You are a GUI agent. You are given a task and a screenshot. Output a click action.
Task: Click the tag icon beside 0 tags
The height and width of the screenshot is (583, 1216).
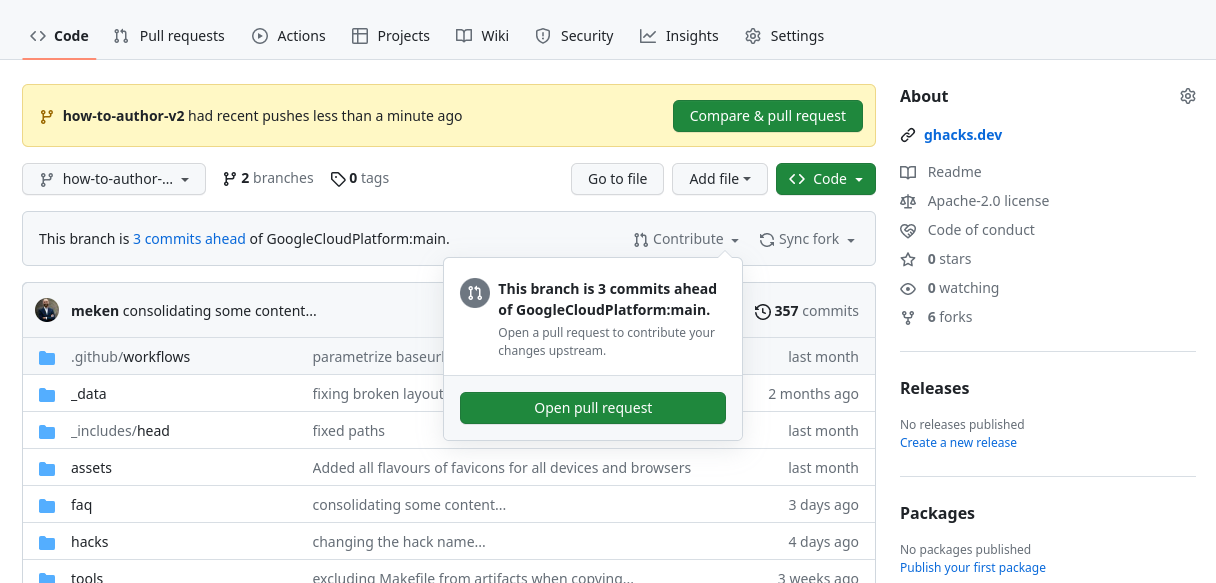[337, 177]
